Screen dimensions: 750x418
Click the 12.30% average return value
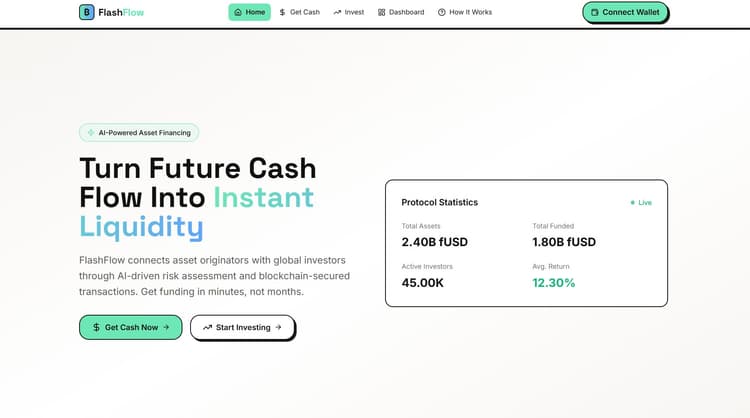tap(554, 283)
